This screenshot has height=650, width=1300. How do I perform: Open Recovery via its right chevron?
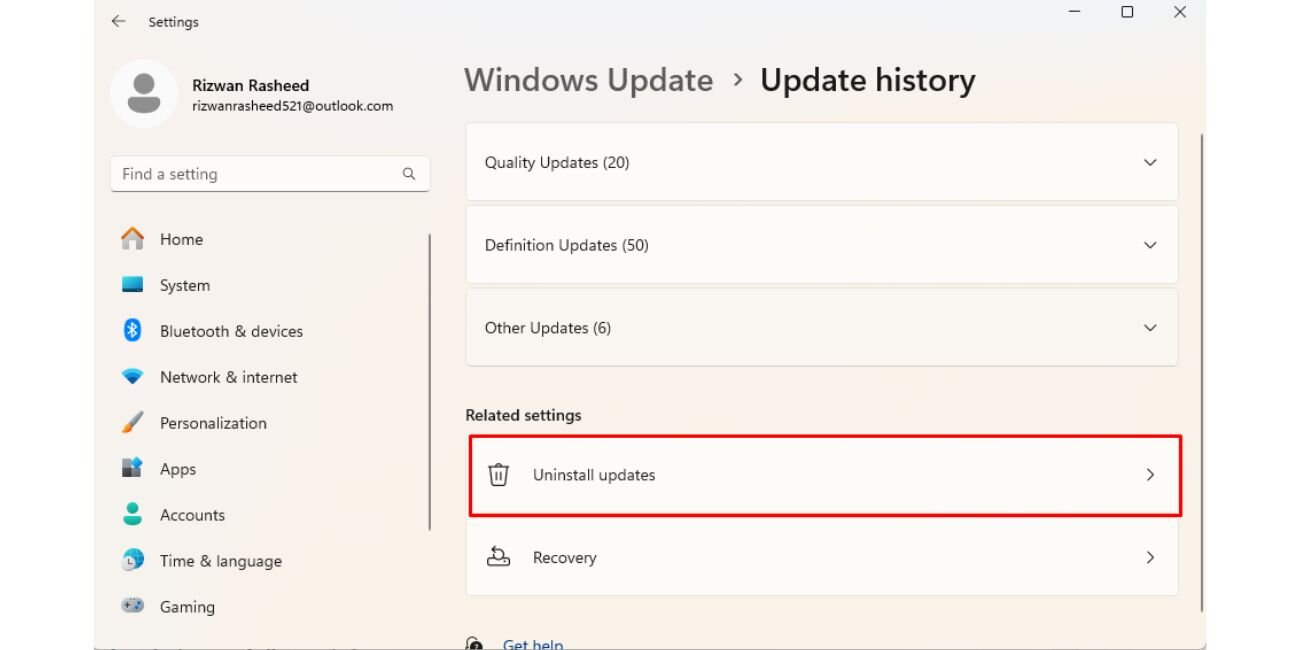pyautogui.click(x=1150, y=558)
